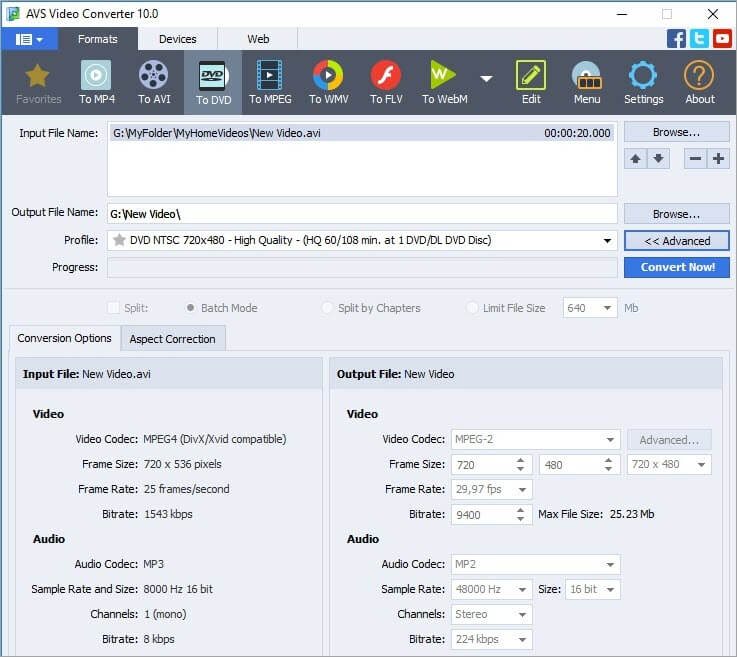Decrease frame height 480 with down stepper
This screenshot has width=737, height=657.
pyautogui.click(x=609, y=469)
